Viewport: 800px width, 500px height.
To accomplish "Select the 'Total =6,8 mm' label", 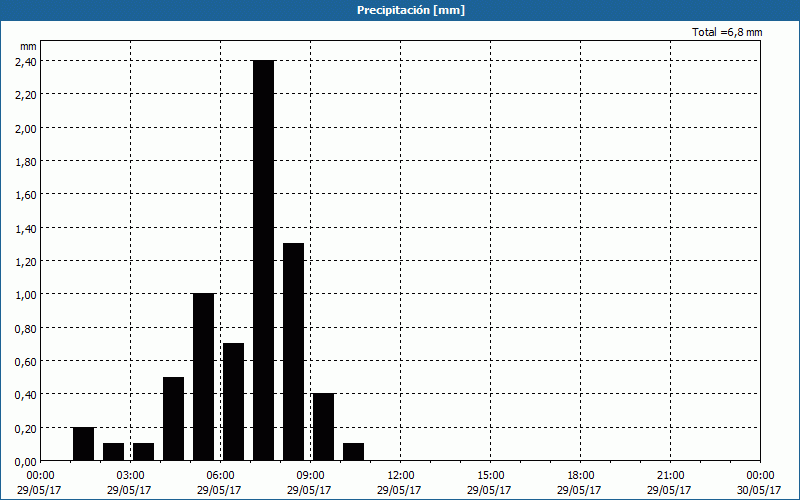I will (x=727, y=32).
